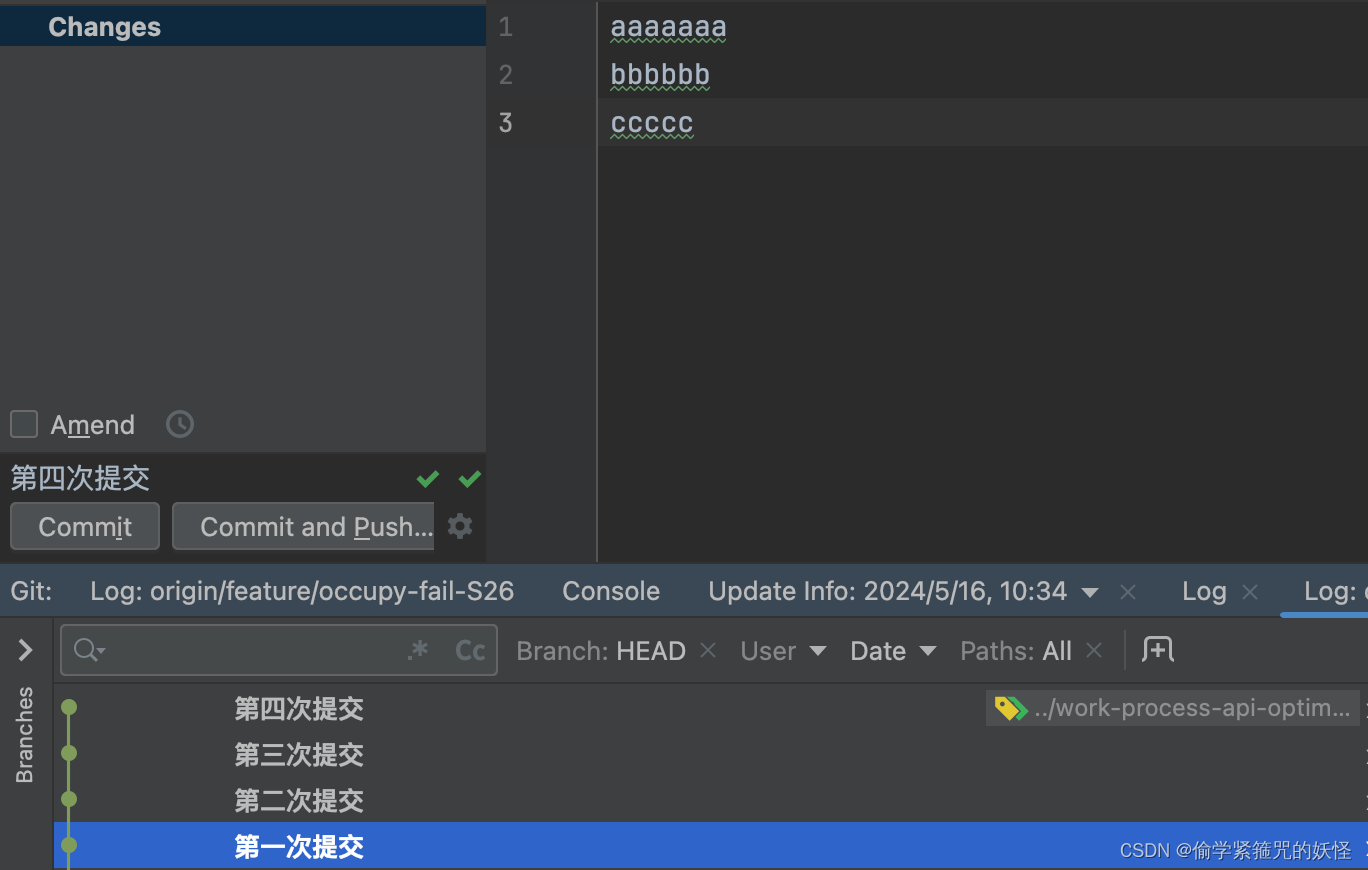Viewport: 1368px width, 870px height.
Task: Click the Branches vertical label
Action: coord(25,735)
